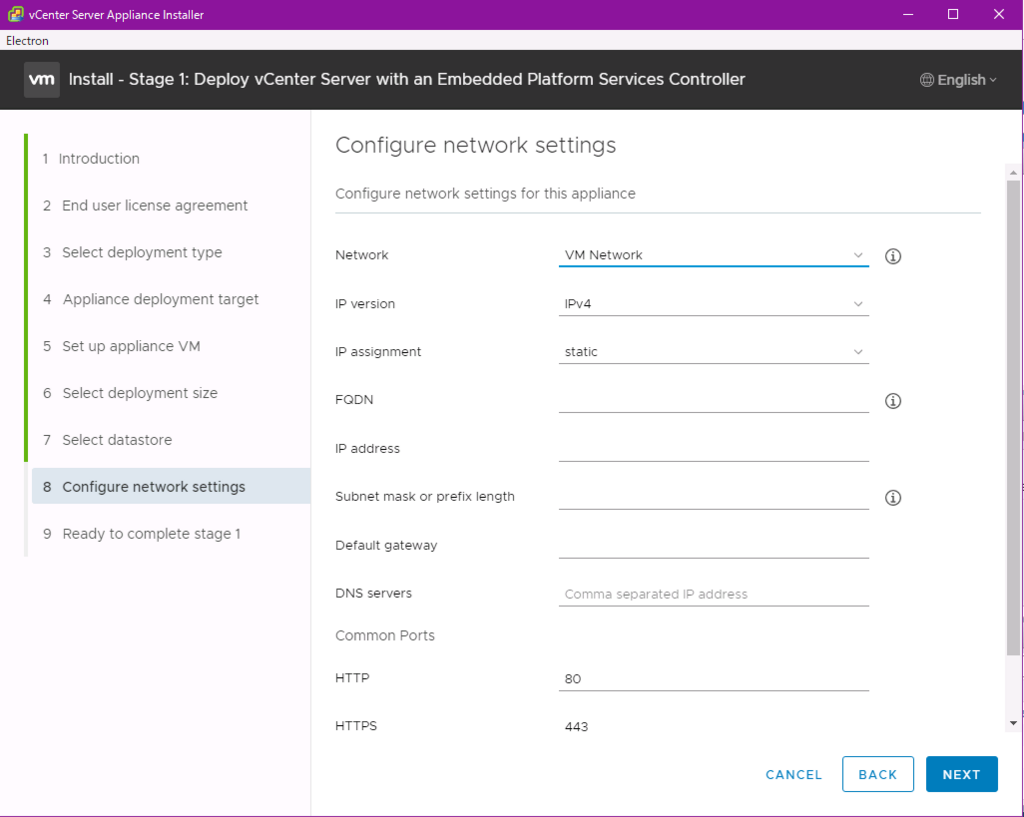Go to Set up appliance VM step

(121, 346)
